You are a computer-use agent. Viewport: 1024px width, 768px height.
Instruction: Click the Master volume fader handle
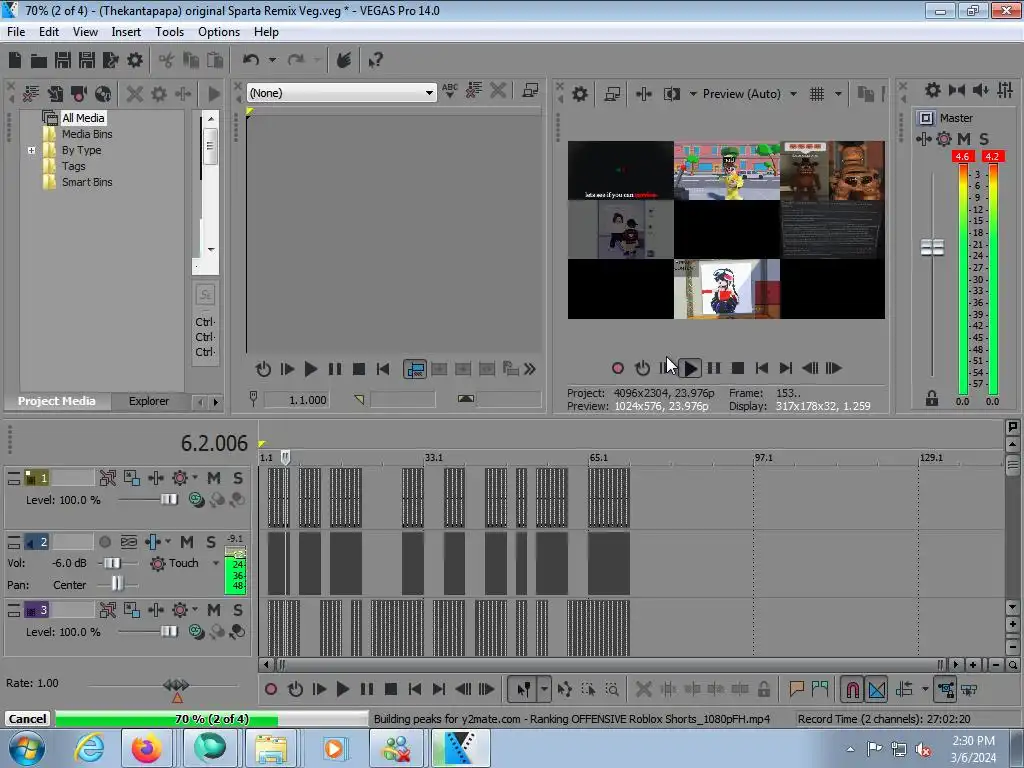(932, 248)
